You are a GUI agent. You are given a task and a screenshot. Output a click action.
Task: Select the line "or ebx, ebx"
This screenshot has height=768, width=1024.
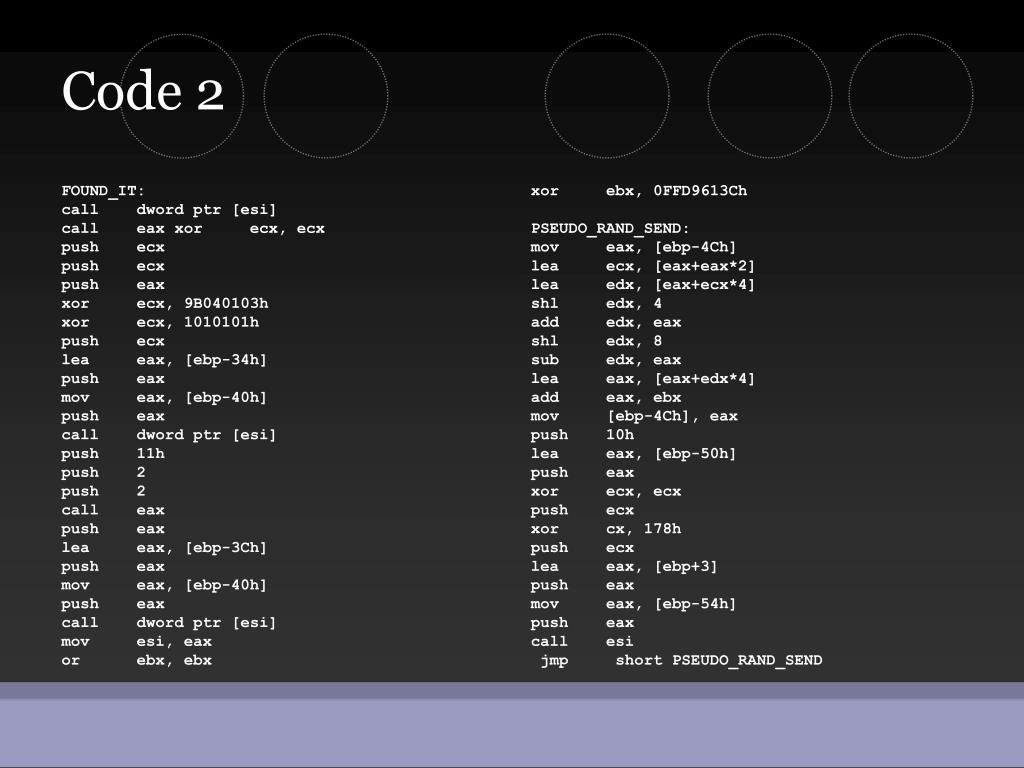coord(136,660)
